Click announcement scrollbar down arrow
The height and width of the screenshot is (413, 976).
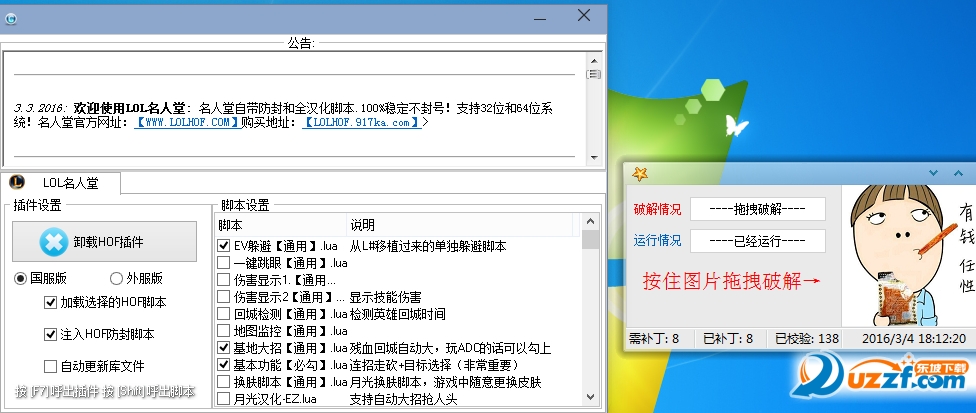tap(594, 158)
